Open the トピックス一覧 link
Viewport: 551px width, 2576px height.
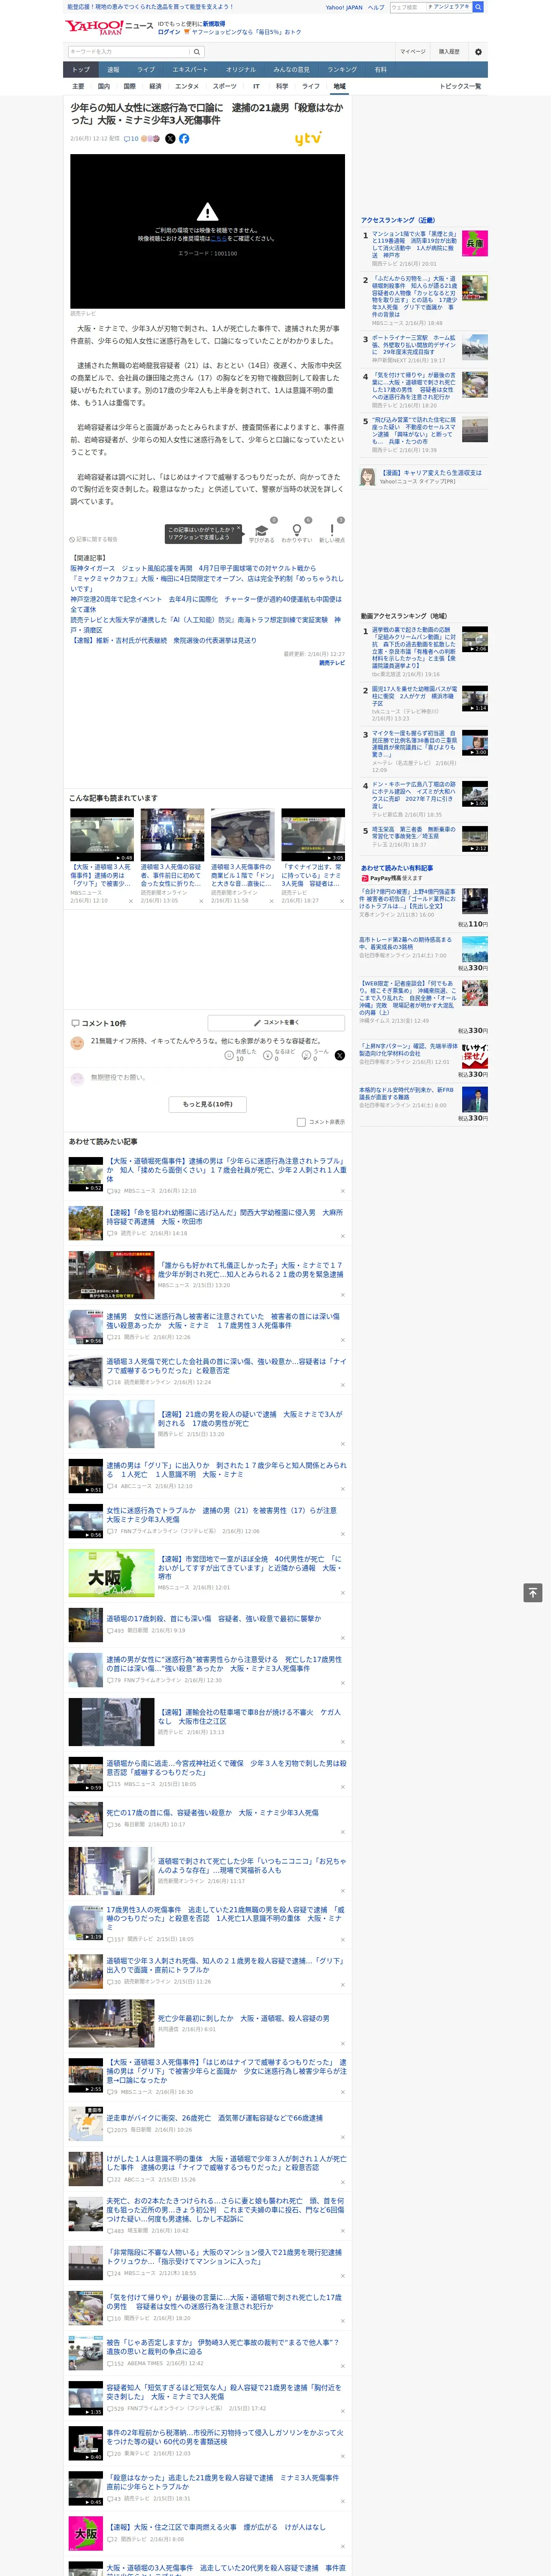pyautogui.click(x=460, y=86)
